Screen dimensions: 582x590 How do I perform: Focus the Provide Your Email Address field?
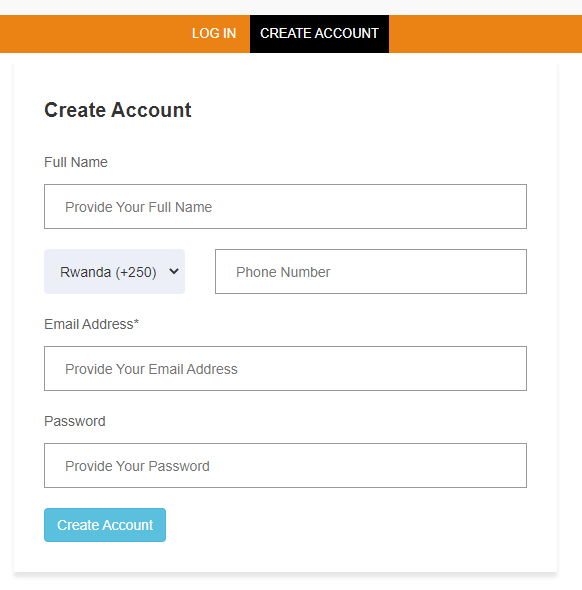[285, 368]
